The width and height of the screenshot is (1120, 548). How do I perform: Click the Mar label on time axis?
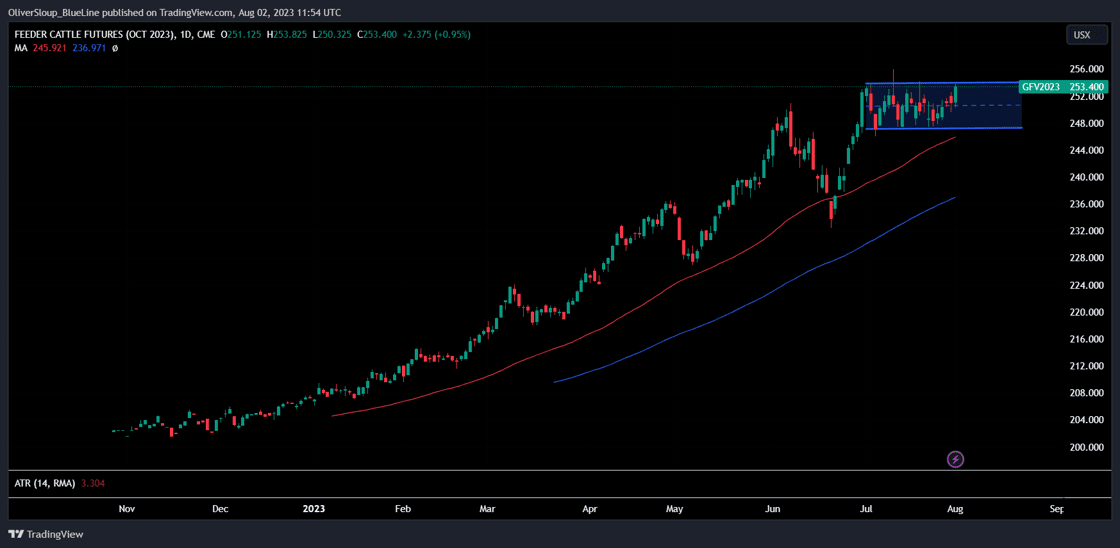pos(487,509)
